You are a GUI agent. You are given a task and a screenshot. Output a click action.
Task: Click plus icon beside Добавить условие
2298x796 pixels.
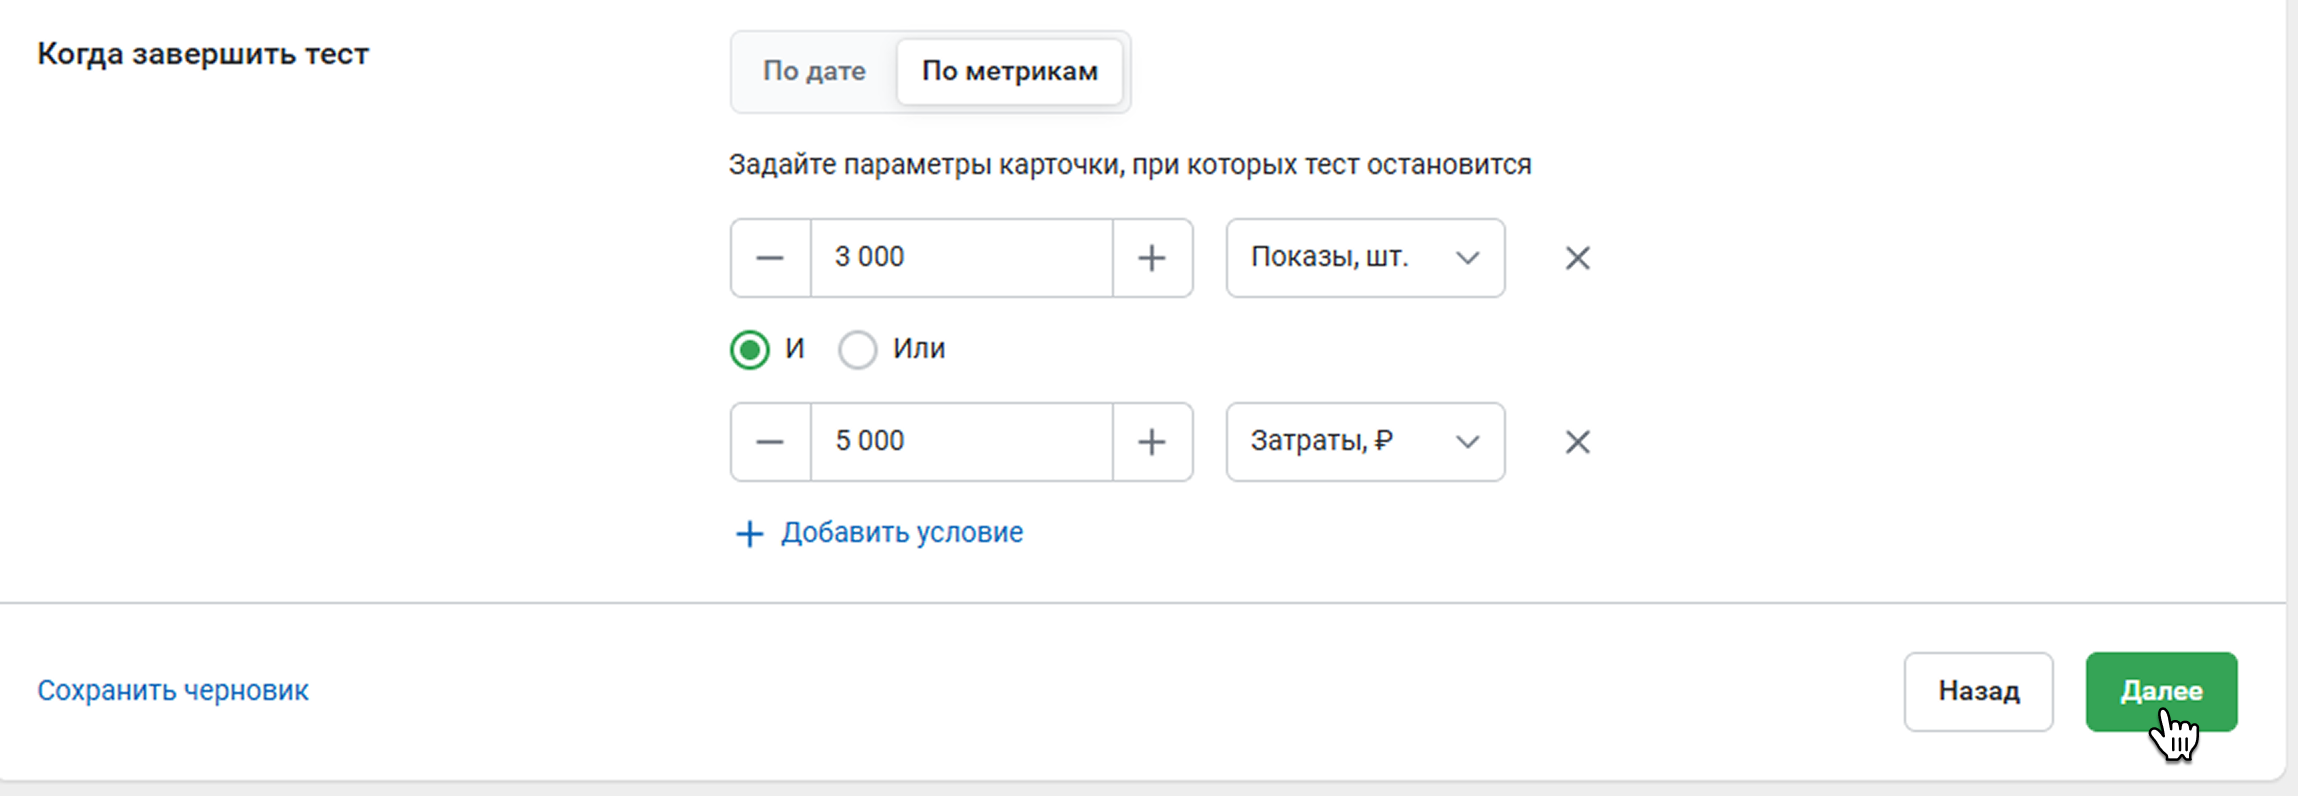[x=749, y=534]
